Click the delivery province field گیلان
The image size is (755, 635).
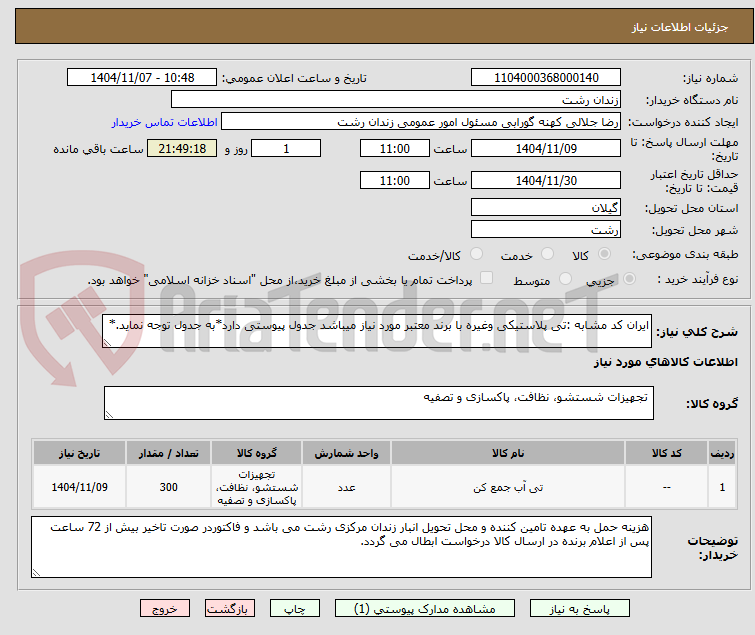click(x=546, y=207)
